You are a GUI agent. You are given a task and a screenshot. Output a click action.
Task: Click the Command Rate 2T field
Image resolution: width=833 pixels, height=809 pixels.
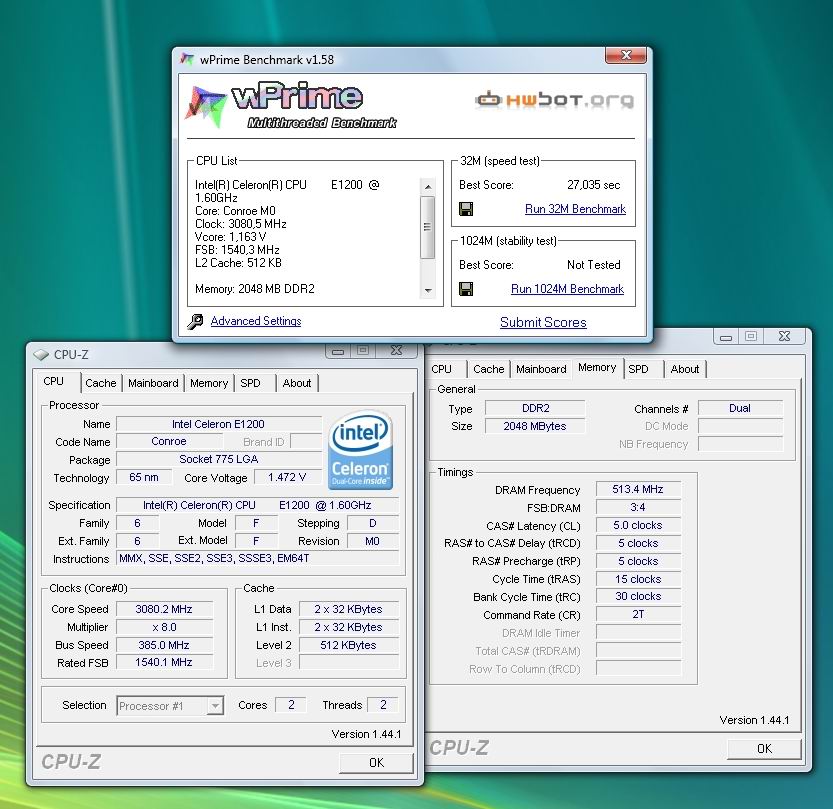(638, 615)
